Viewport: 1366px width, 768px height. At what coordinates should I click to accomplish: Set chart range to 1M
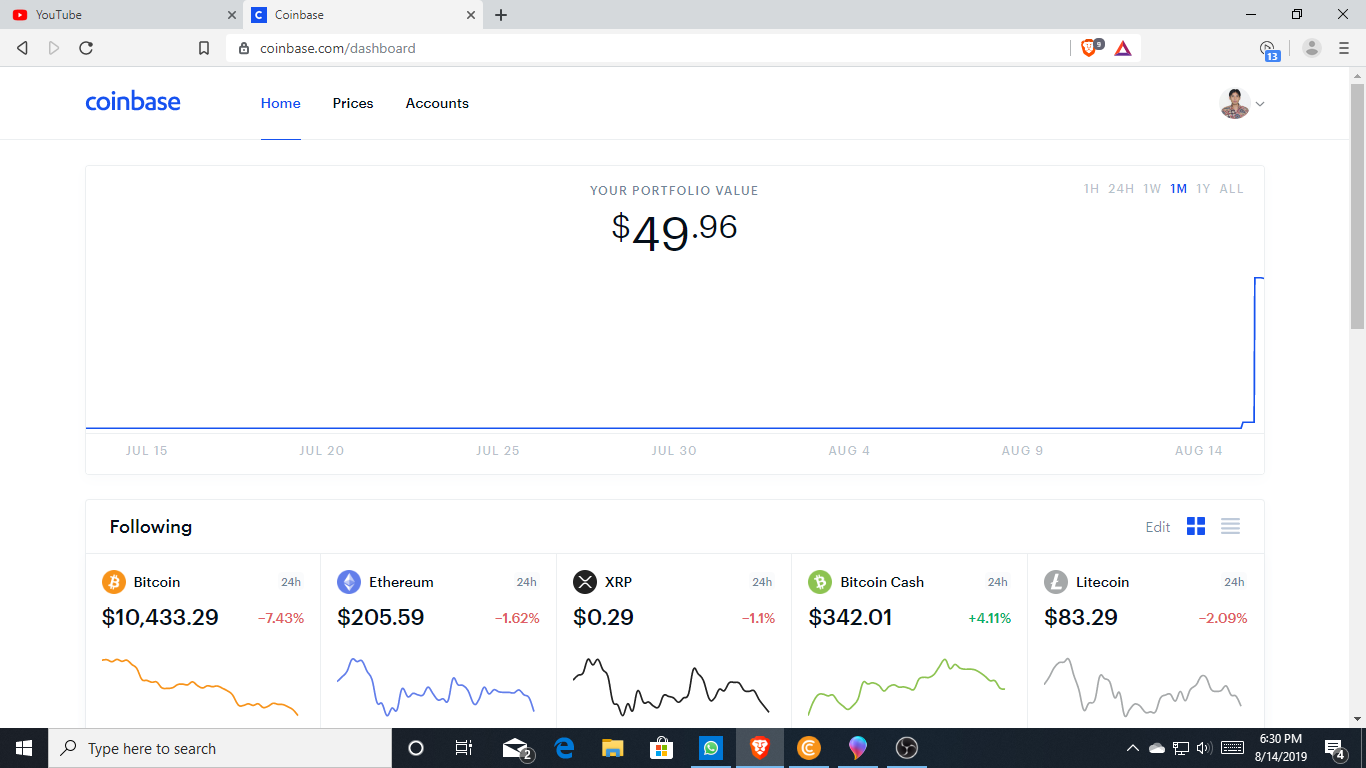[1179, 189]
